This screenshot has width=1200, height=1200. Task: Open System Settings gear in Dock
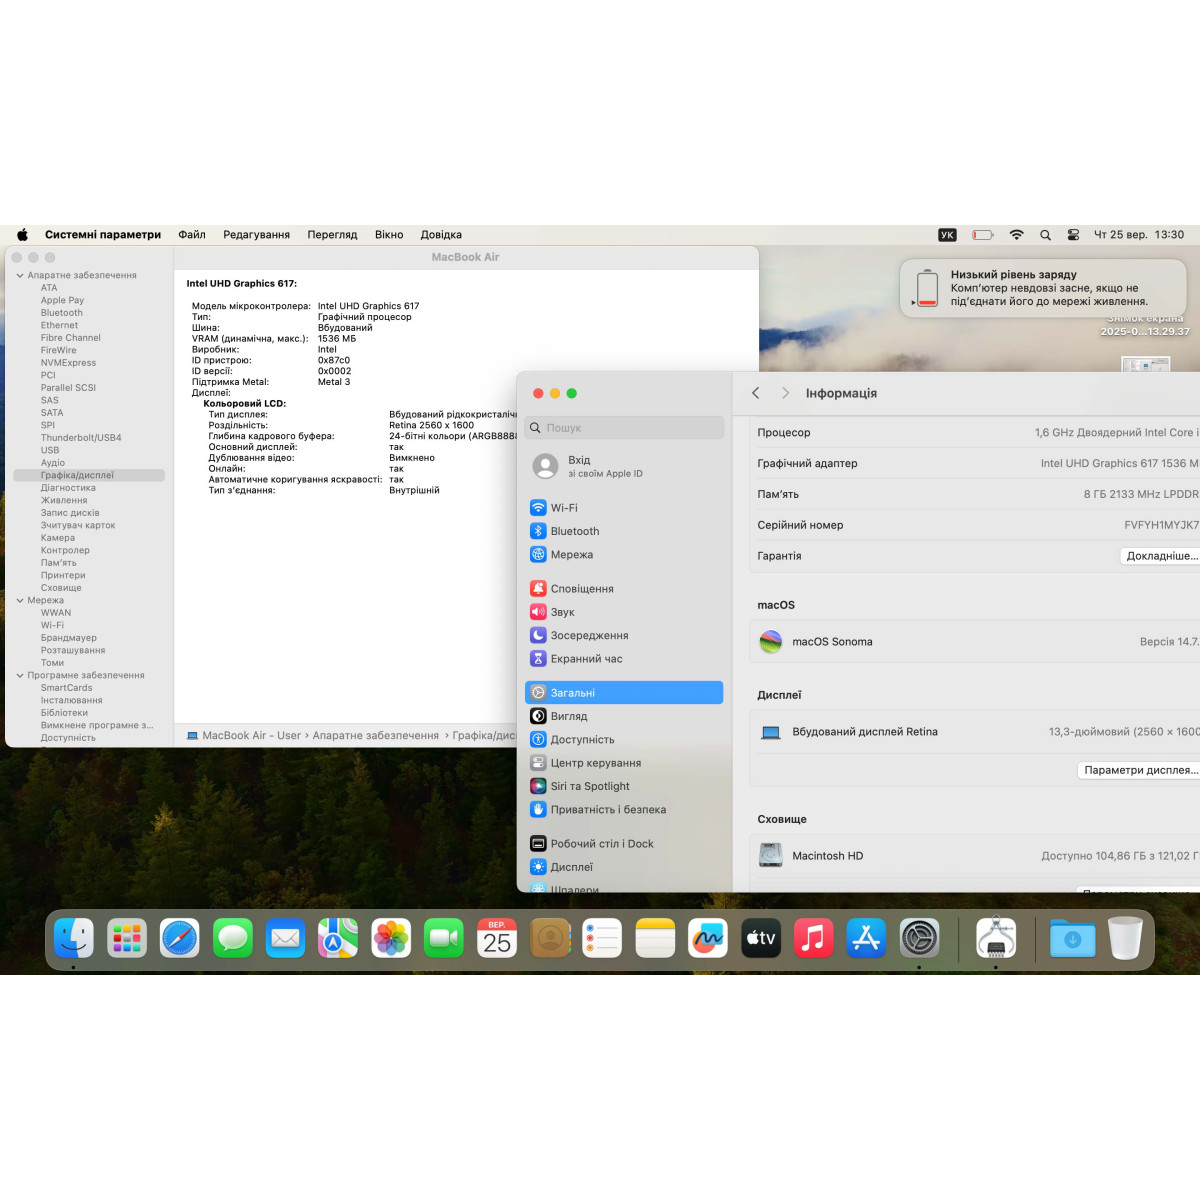919,938
